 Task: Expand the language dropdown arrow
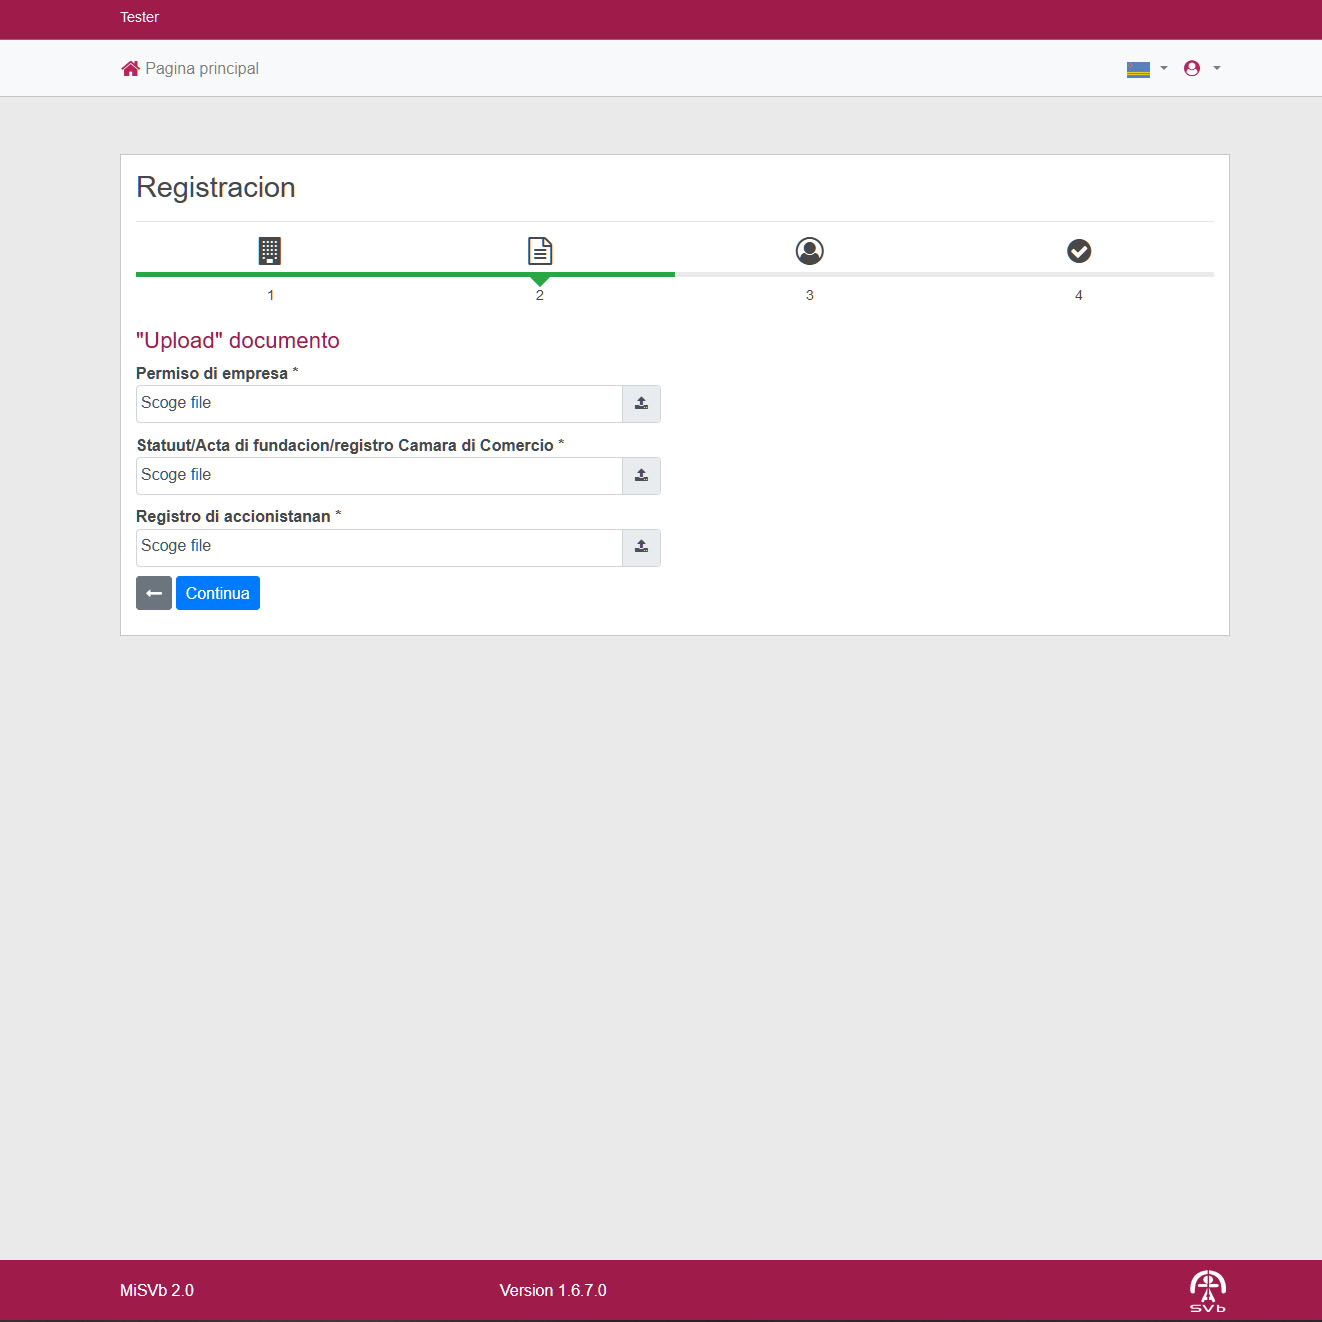(1164, 69)
